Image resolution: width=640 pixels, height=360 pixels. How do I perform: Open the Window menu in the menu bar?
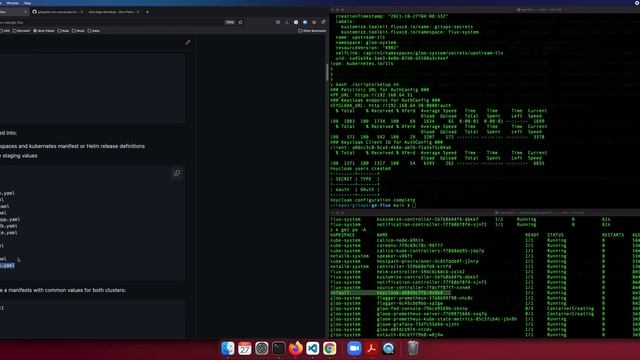coord(13,3)
